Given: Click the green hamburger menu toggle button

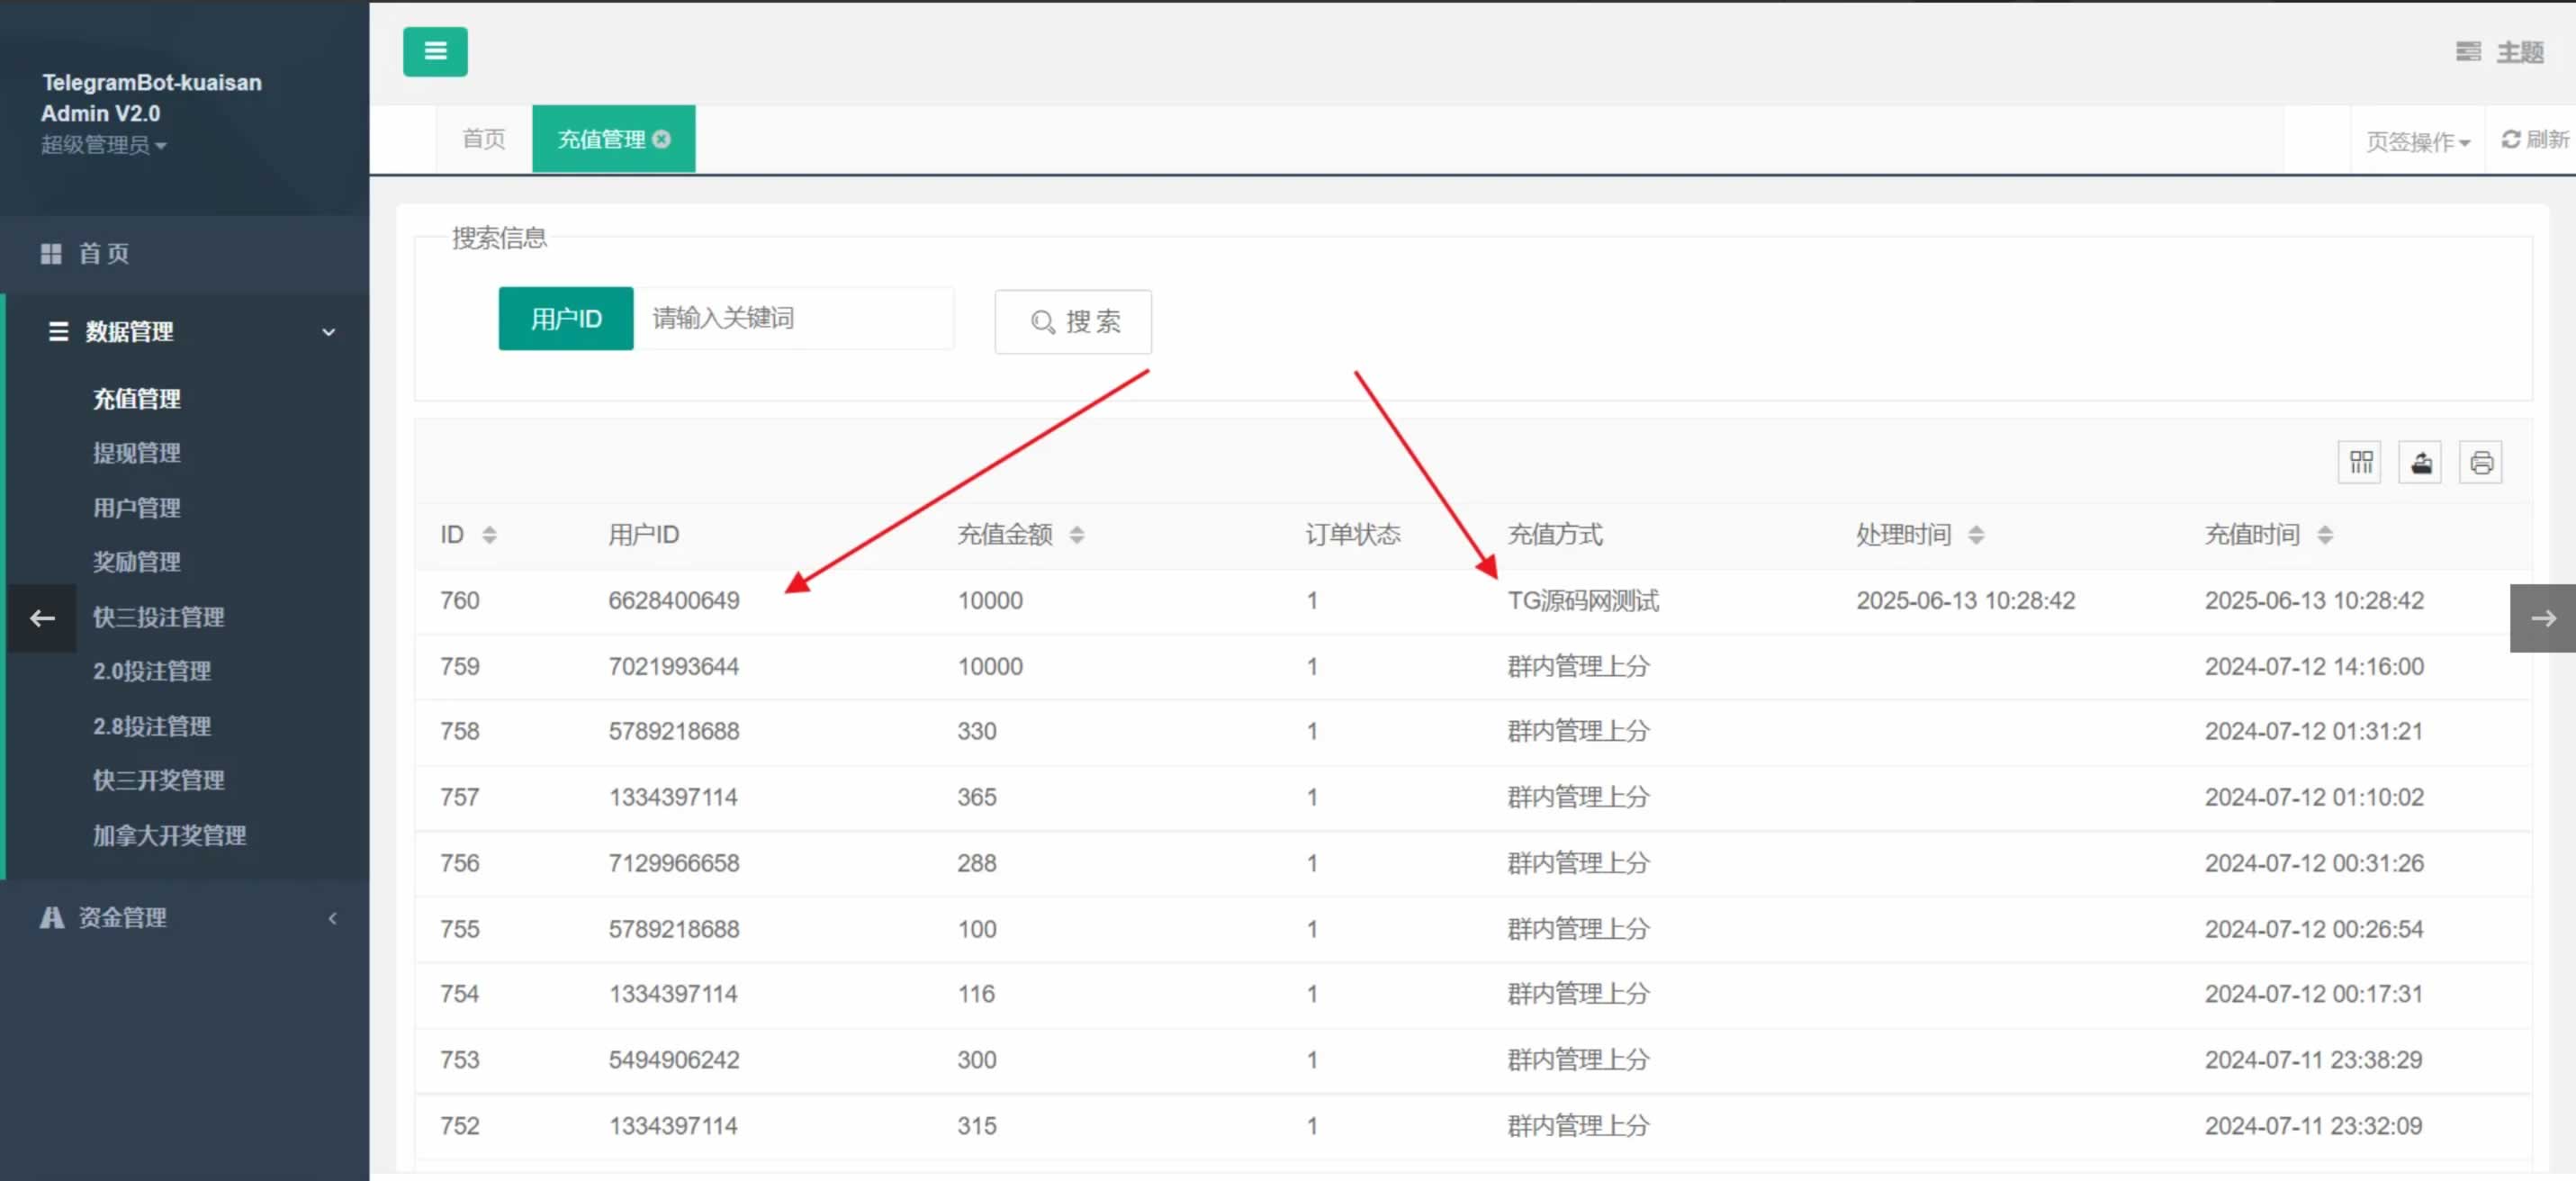Looking at the screenshot, I should pos(435,51).
